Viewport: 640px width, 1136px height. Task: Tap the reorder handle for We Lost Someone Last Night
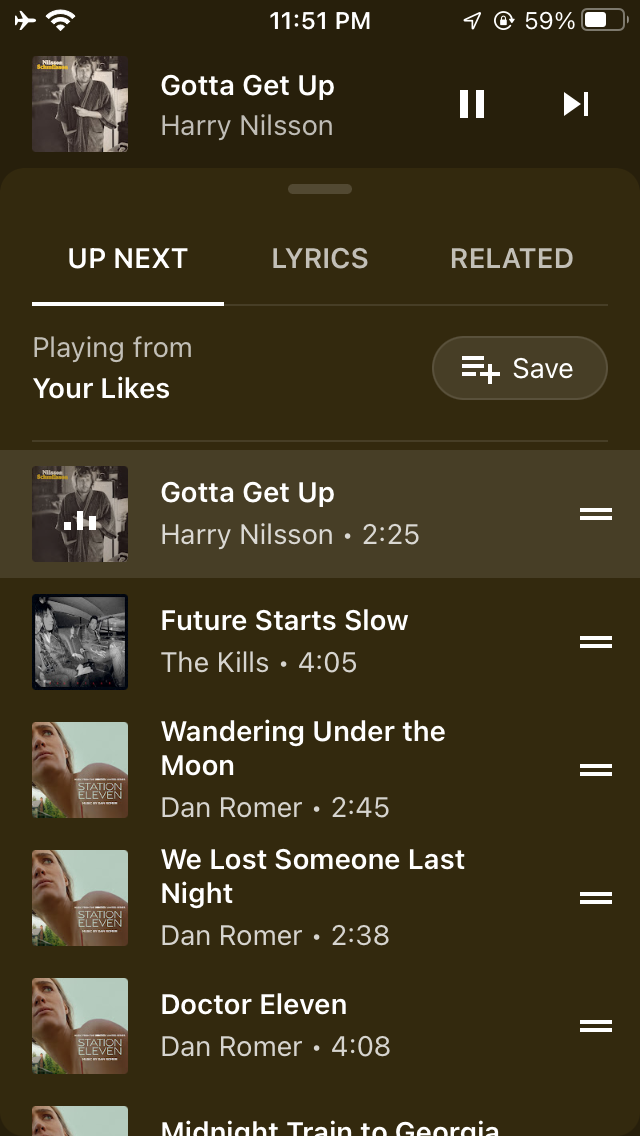(x=596, y=898)
